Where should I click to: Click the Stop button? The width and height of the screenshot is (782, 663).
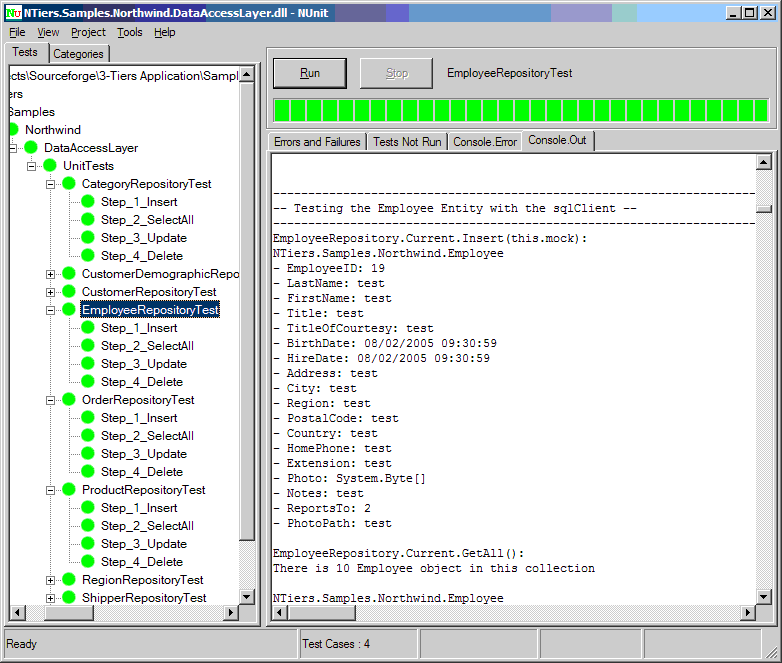tap(396, 73)
